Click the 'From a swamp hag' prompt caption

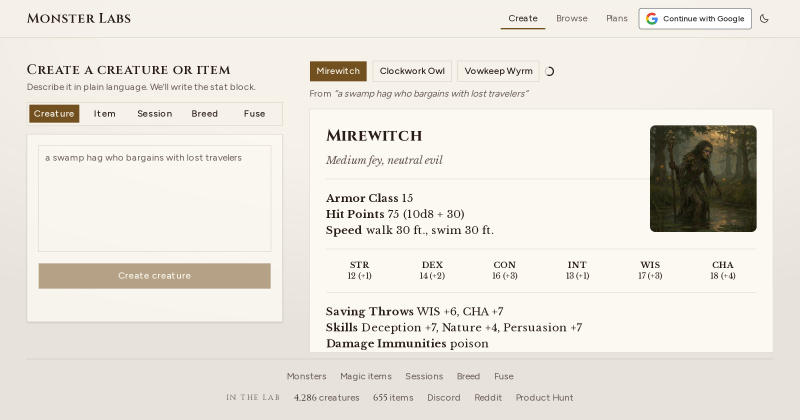coord(418,94)
